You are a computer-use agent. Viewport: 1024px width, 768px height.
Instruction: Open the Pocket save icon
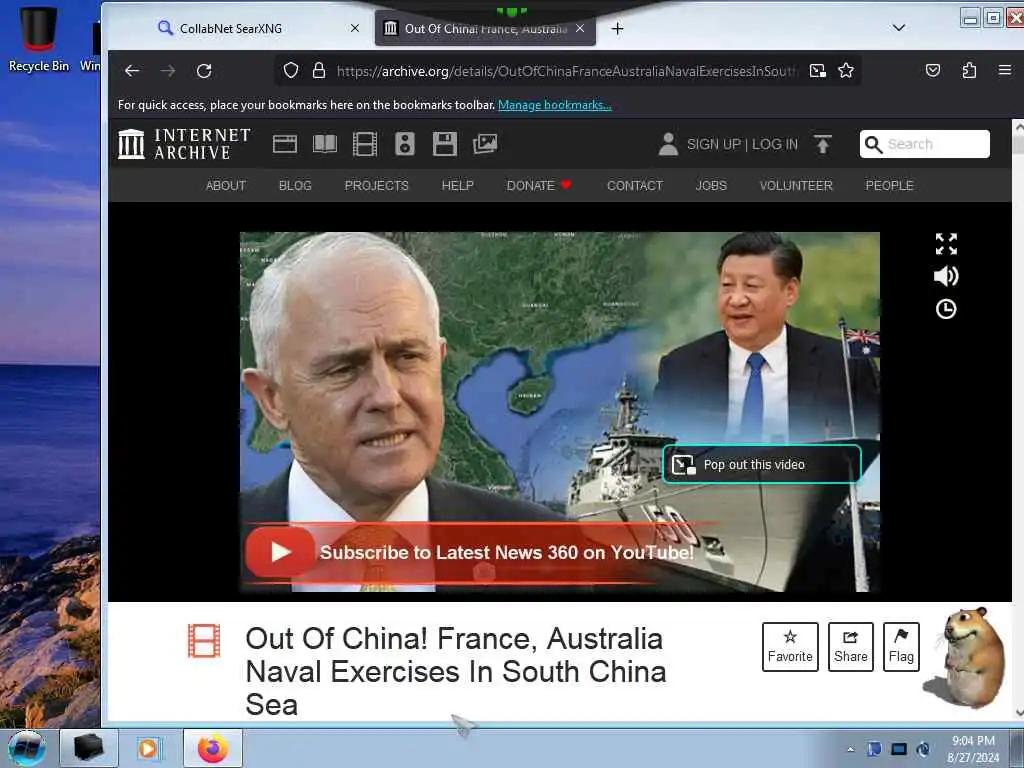pos(933,71)
